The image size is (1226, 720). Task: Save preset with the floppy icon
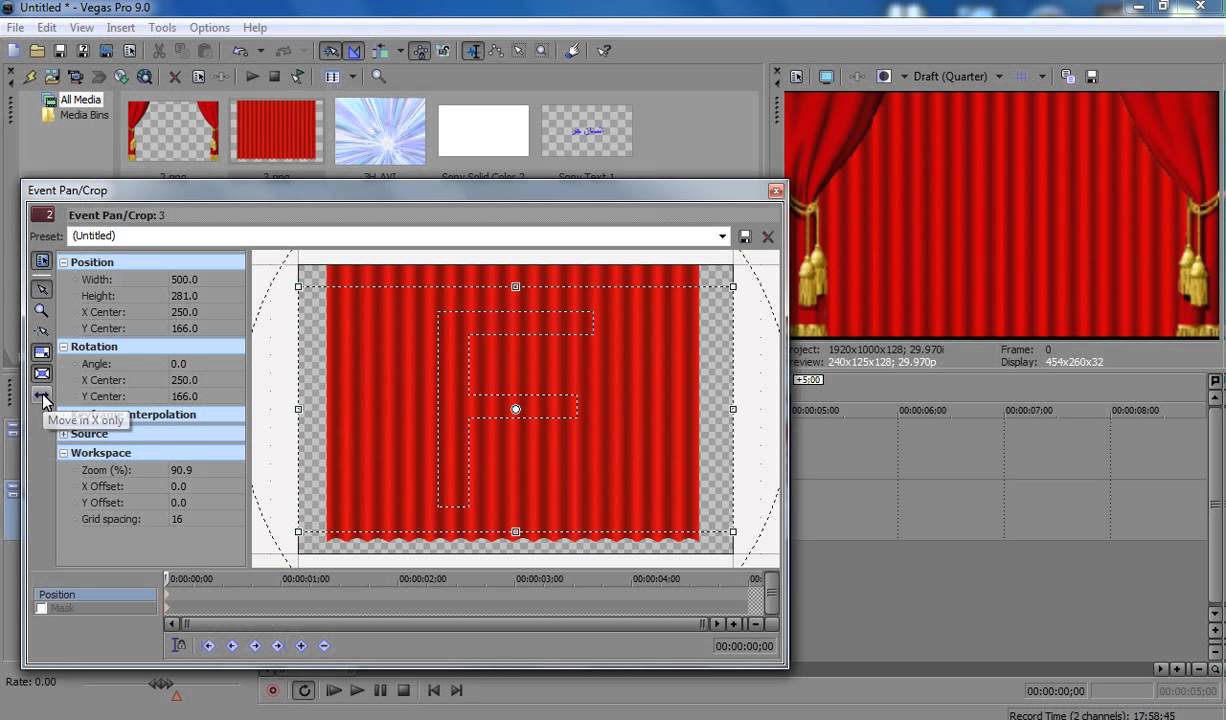pos(745,237)
